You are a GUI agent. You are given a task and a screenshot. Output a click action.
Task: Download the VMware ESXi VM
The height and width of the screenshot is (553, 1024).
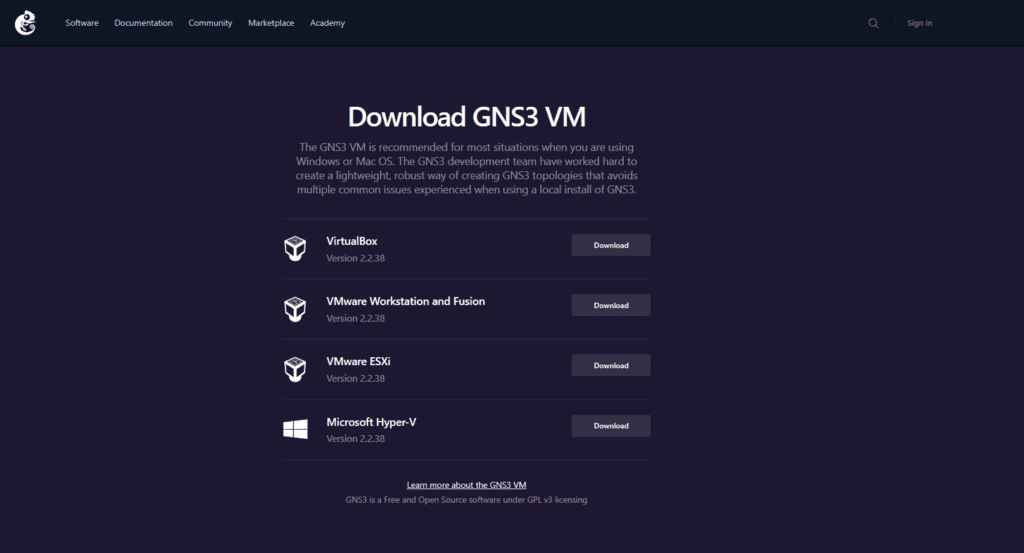(611, 365)
